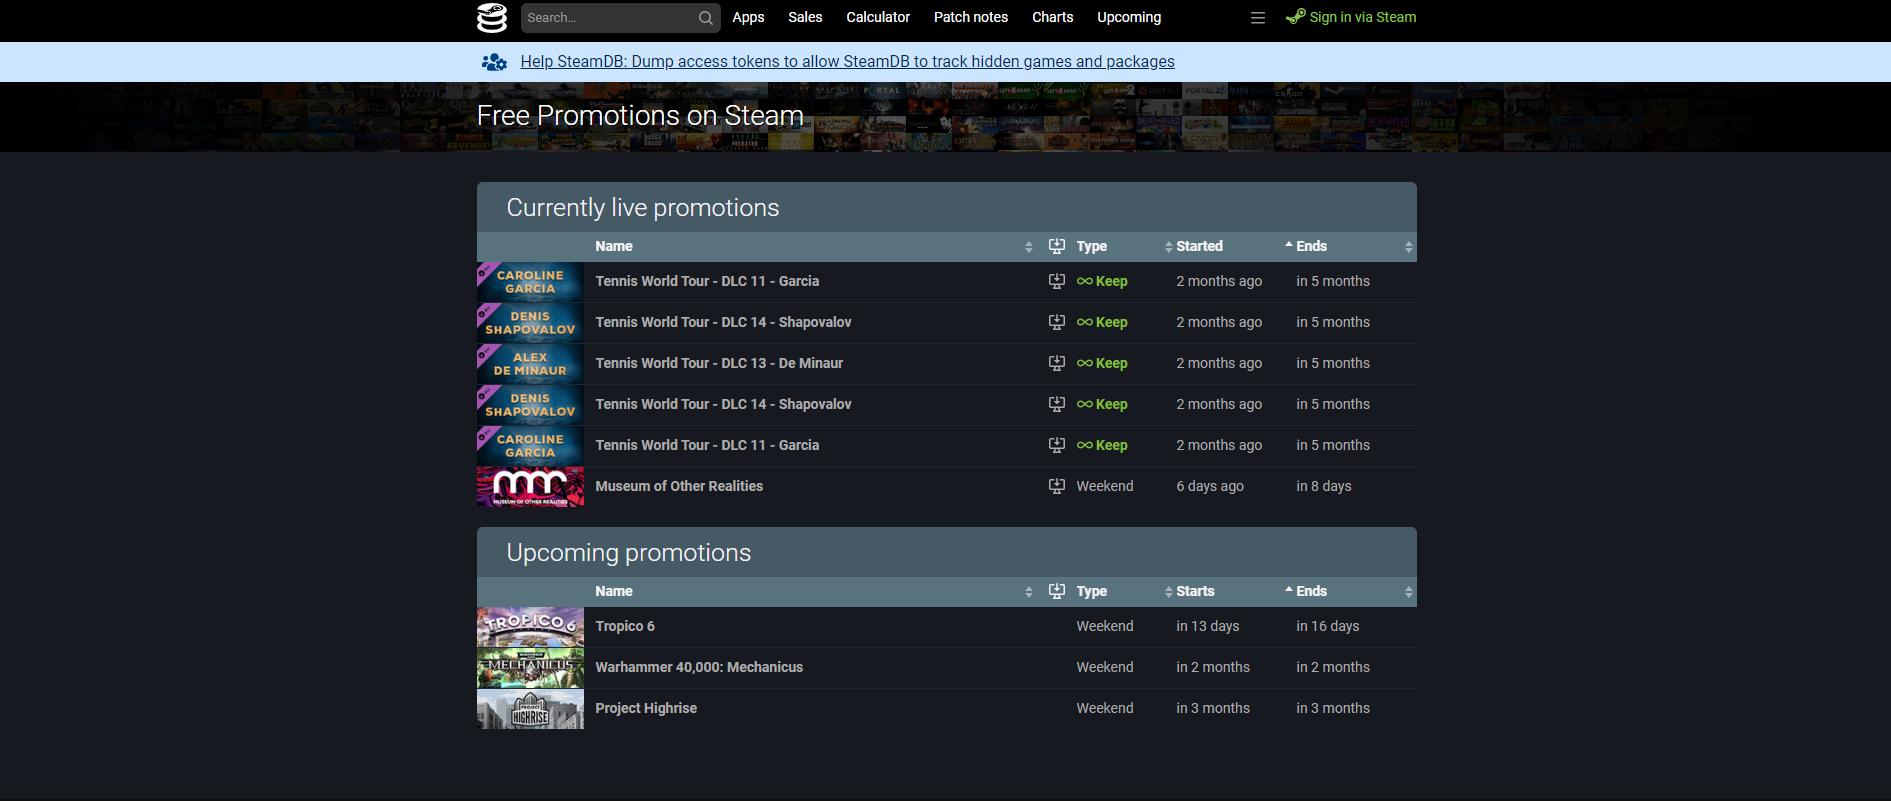Click 'in 13 days' starts value
Screen dimensions: 1891x801
1208,626
